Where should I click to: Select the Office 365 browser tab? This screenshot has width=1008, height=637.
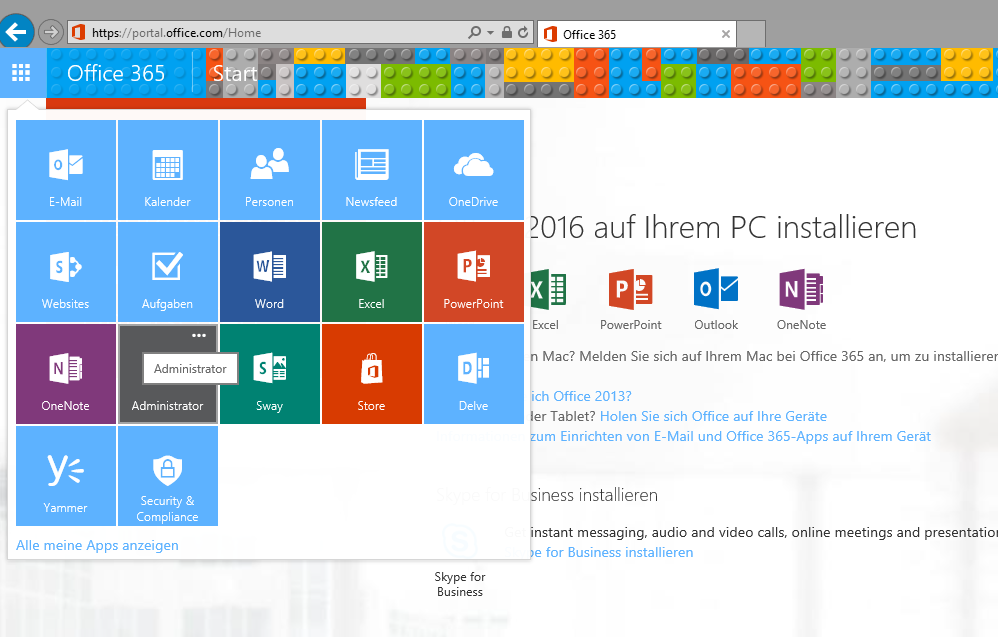(x=636, y=34)
